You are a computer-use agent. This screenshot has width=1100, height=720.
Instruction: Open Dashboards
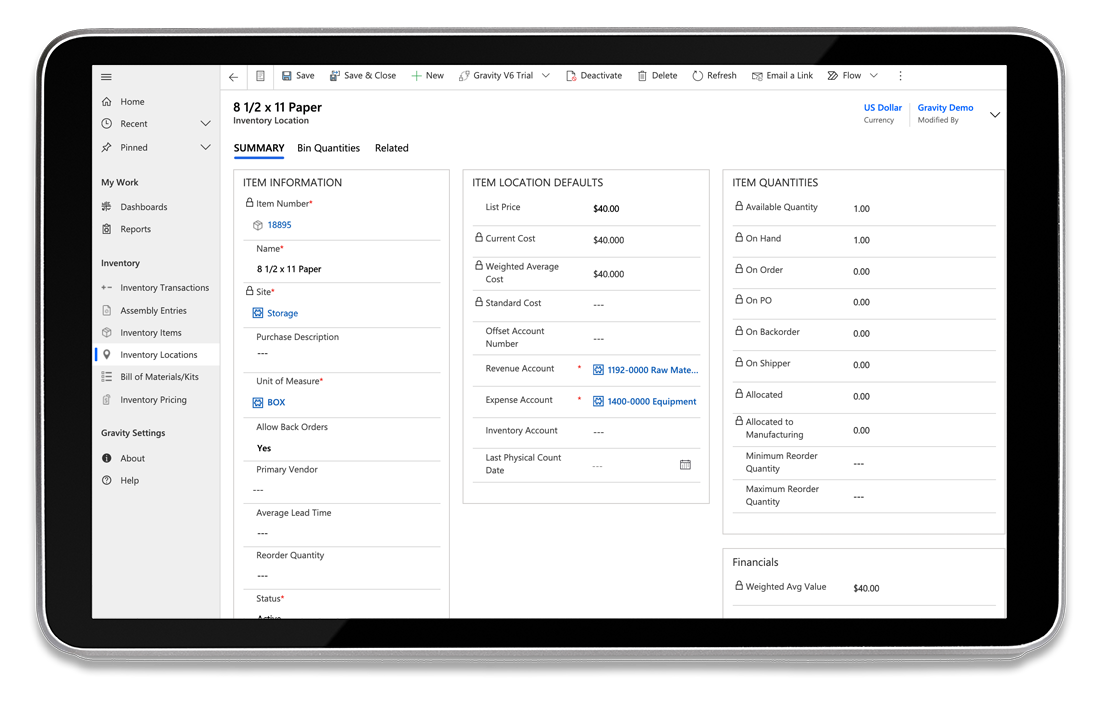tap(143, 207)
